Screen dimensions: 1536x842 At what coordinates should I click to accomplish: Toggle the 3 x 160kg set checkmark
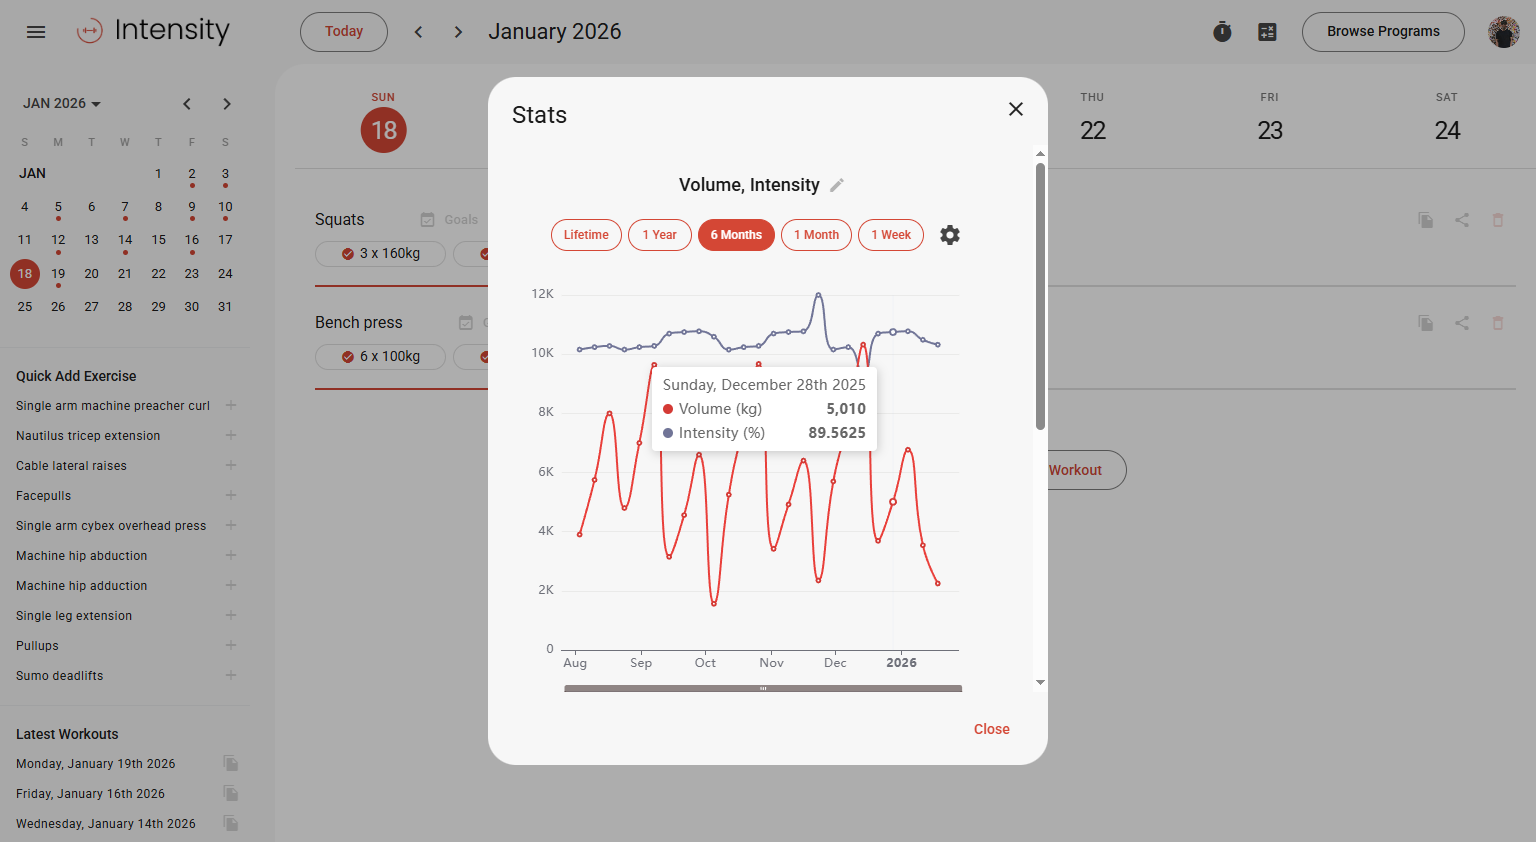click(x=348, y=254)
